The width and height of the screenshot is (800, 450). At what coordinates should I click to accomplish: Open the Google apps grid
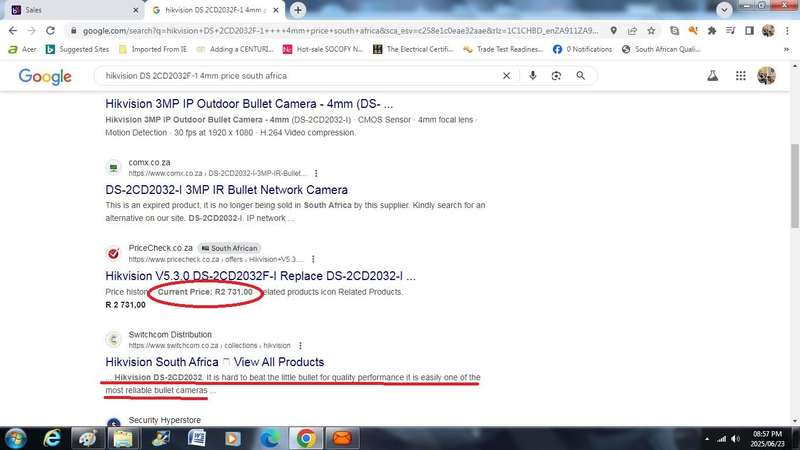tap(740, 76)
